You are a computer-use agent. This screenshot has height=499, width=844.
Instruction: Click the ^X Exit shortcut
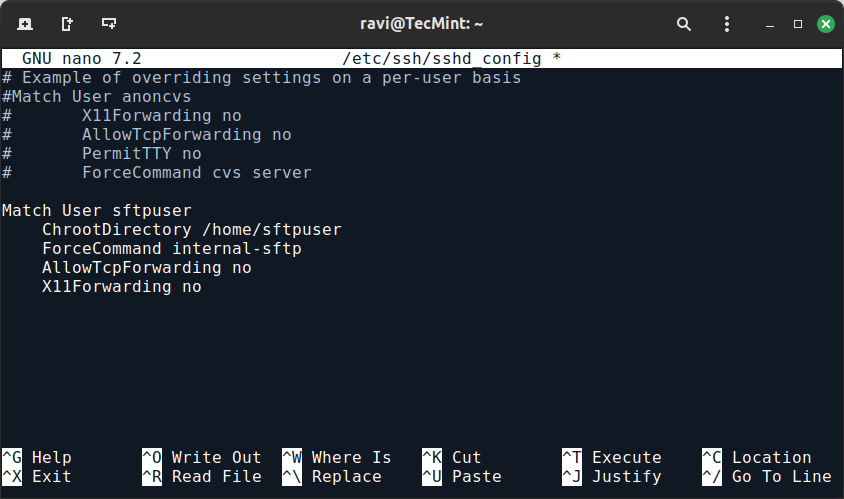pos(37,477)
